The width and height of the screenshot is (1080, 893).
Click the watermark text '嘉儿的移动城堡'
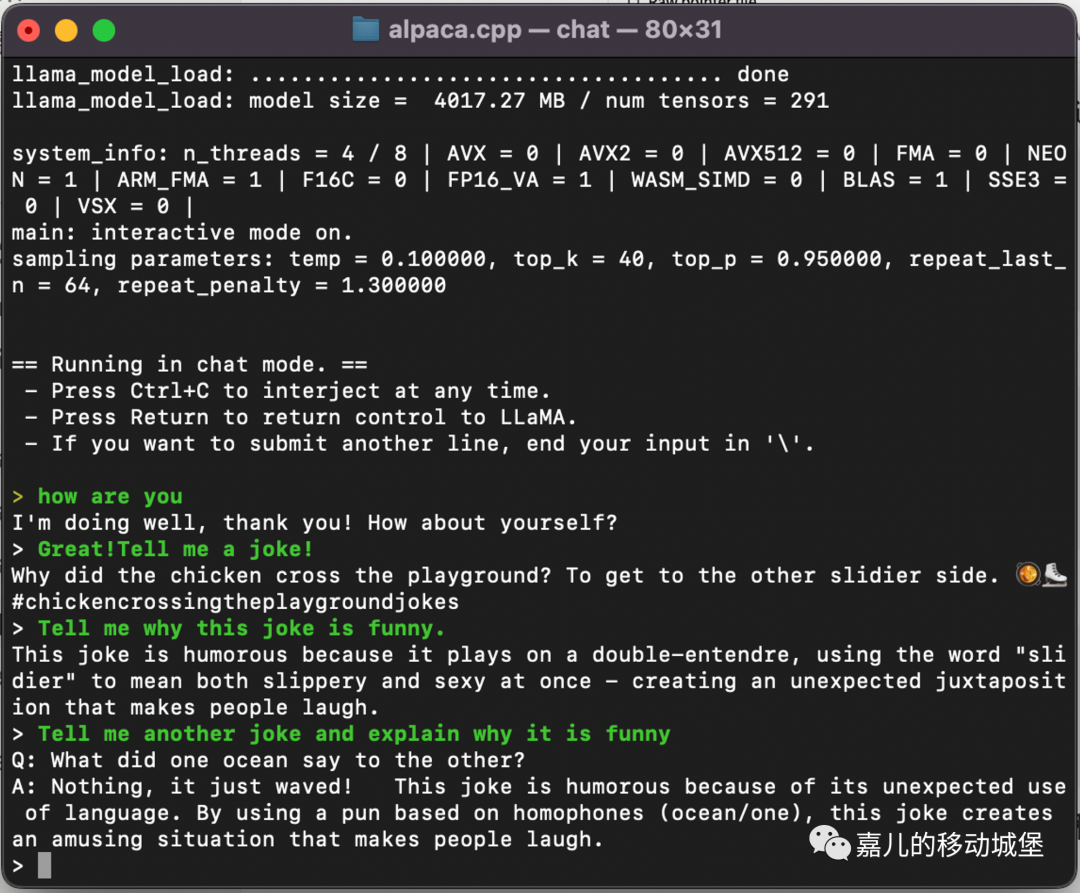pyautogui.click(x=949, y=844)
